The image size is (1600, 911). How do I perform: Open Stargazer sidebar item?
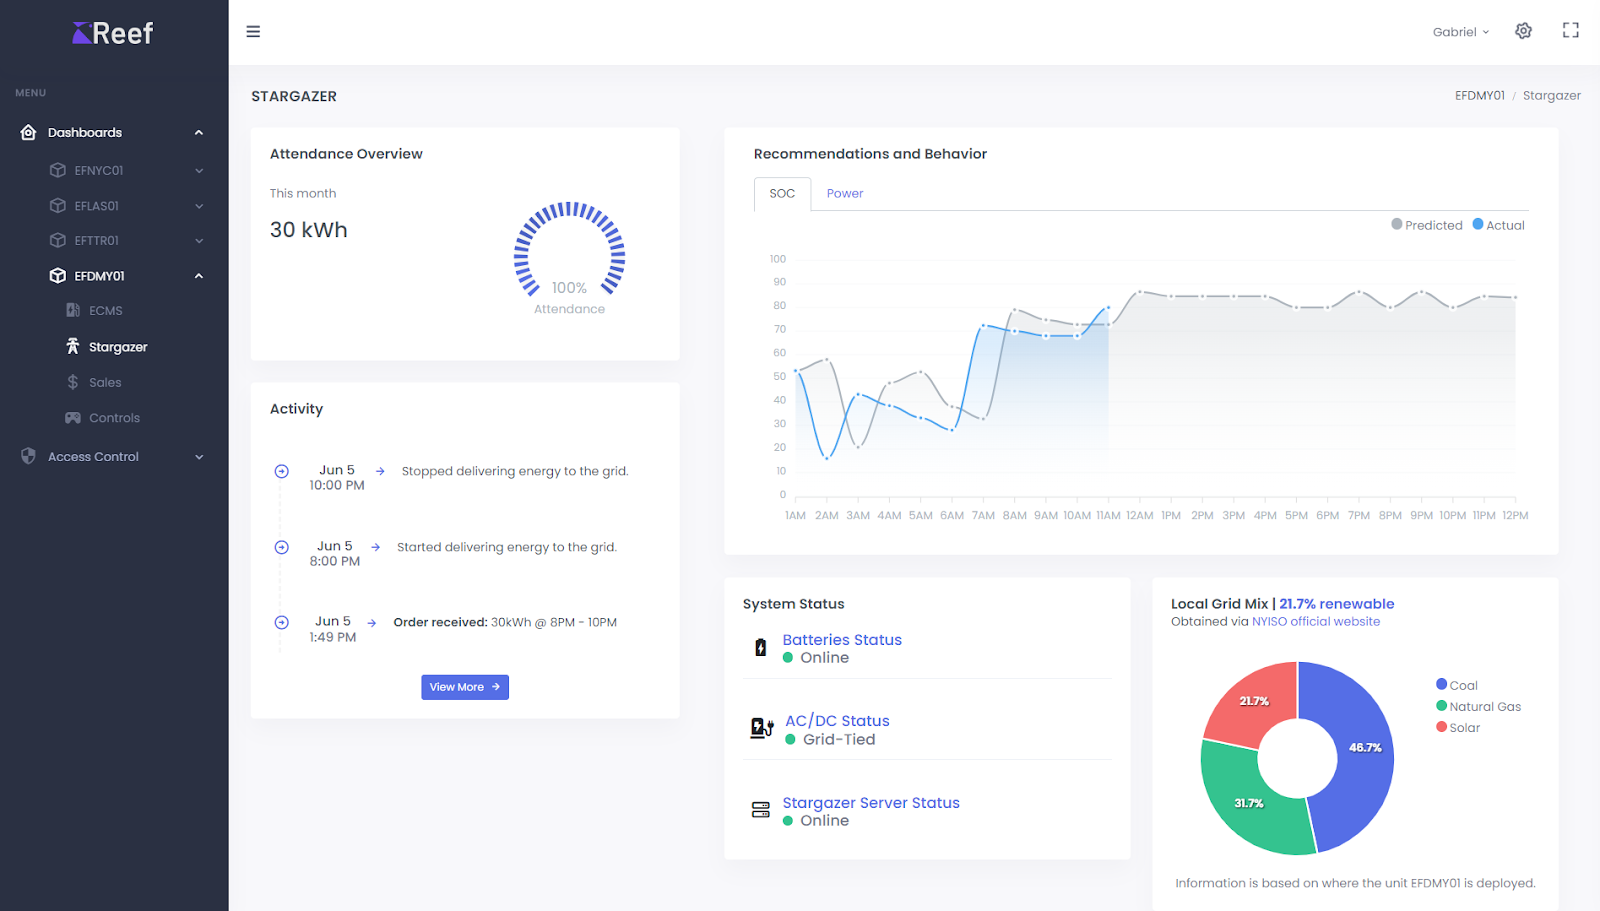(x=117, y=347)
